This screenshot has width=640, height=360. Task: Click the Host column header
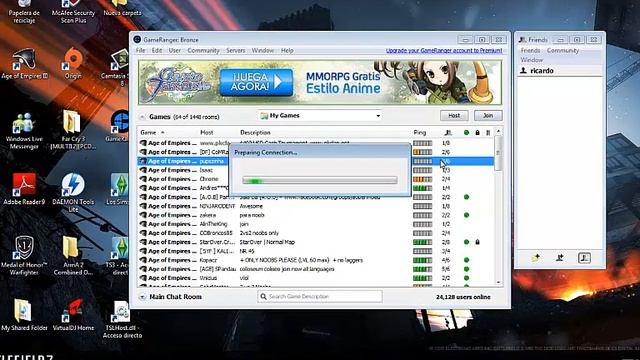tap(207, 133)
